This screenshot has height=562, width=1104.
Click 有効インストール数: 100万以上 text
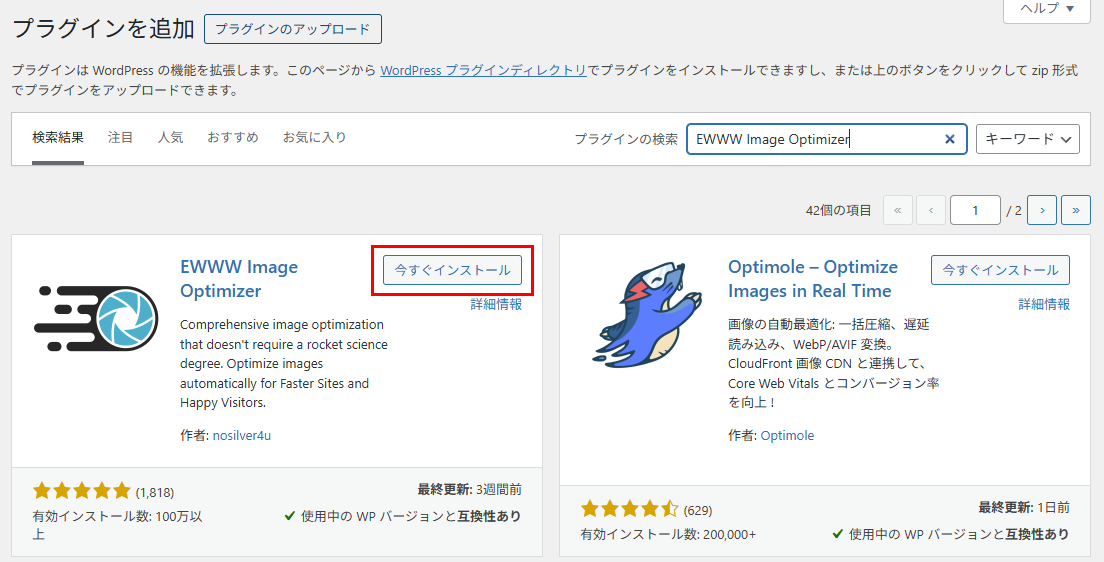pos(118,525)
